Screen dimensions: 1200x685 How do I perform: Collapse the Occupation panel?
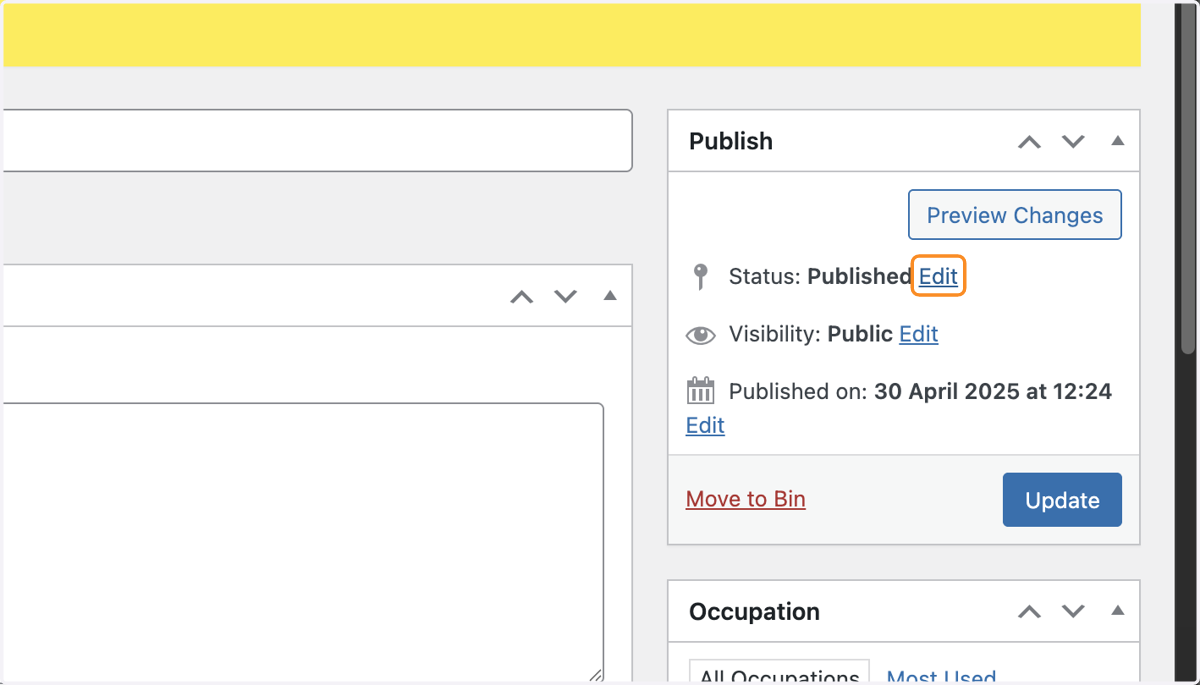1118,610
